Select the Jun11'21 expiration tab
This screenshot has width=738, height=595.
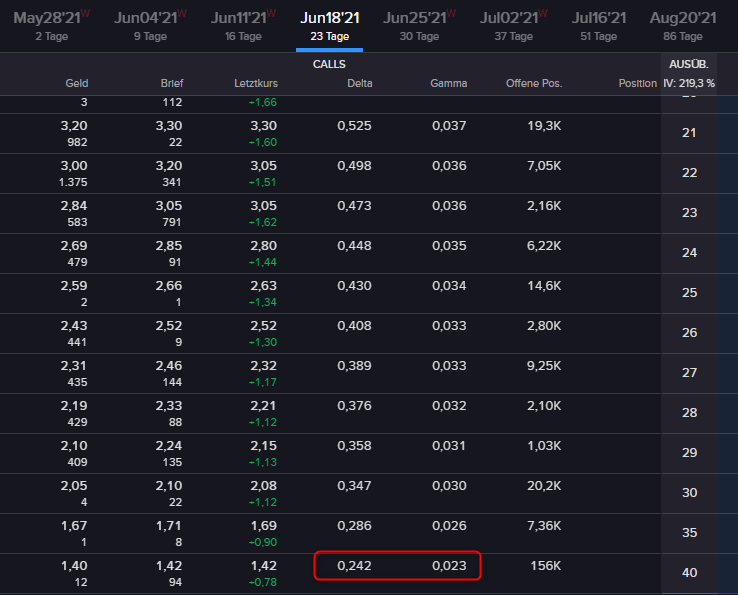(243, 25)
